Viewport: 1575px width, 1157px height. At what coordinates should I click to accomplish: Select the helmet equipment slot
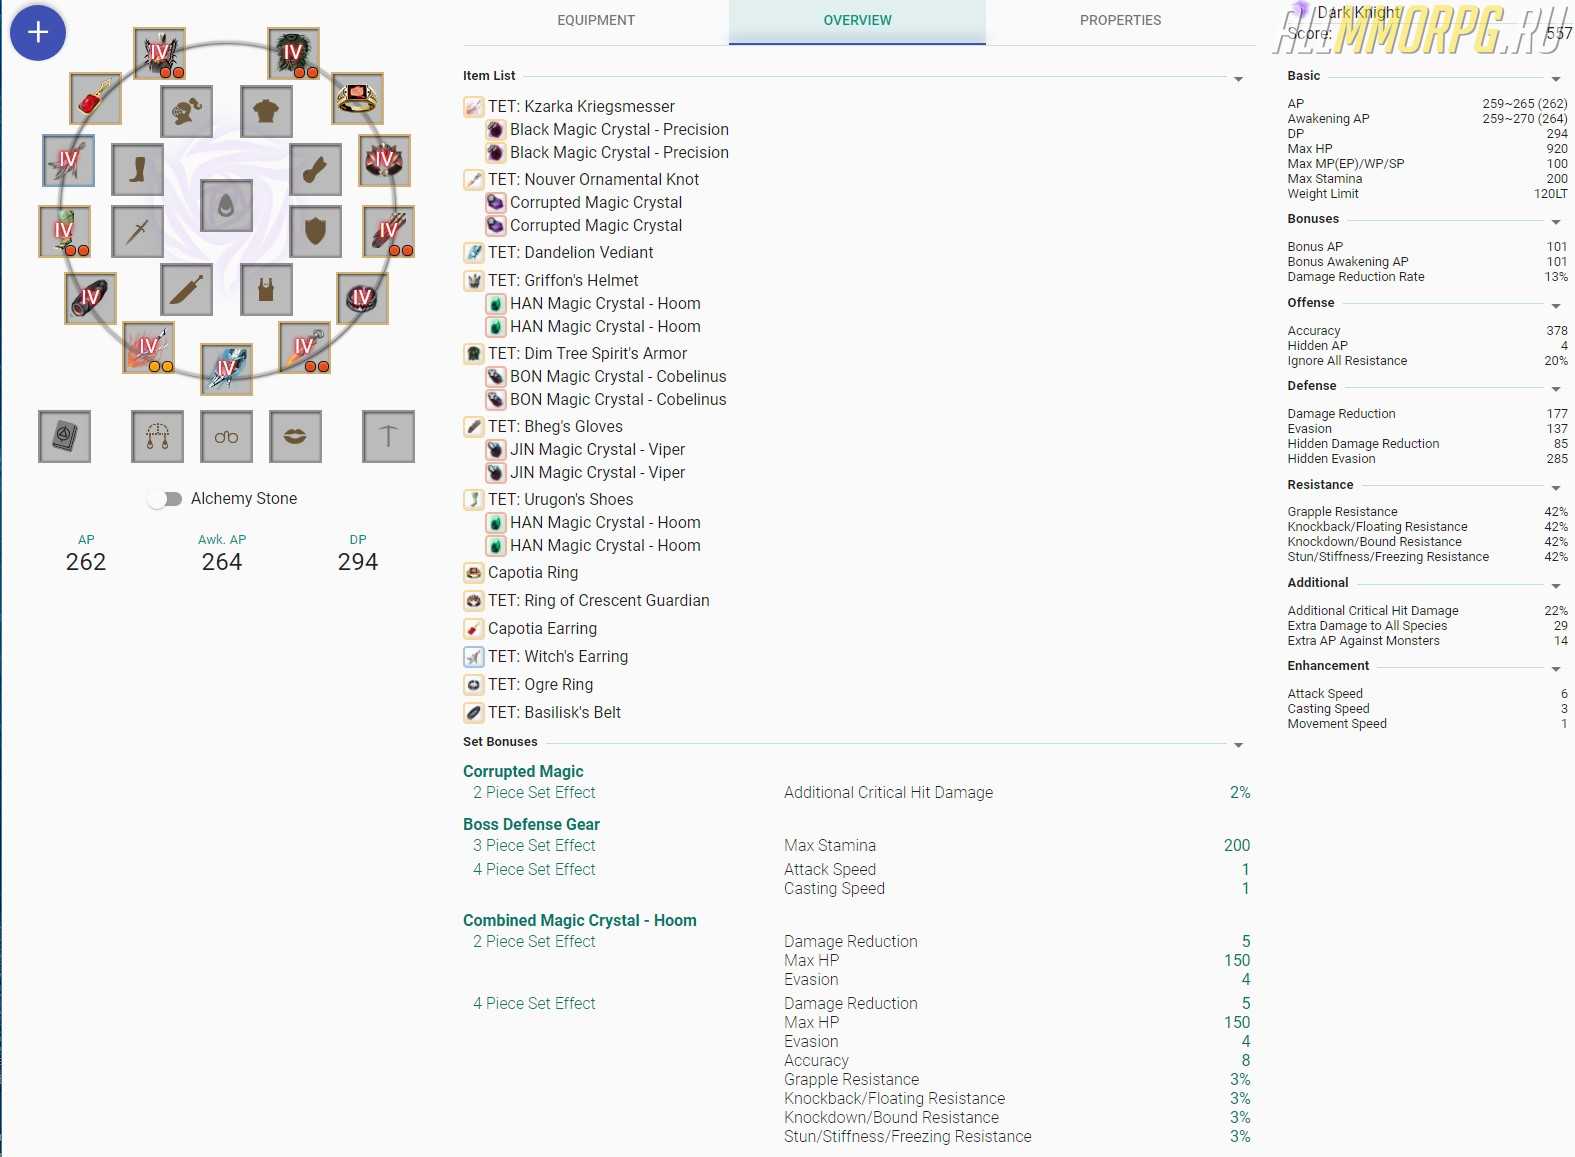click(x=186, y=111)
